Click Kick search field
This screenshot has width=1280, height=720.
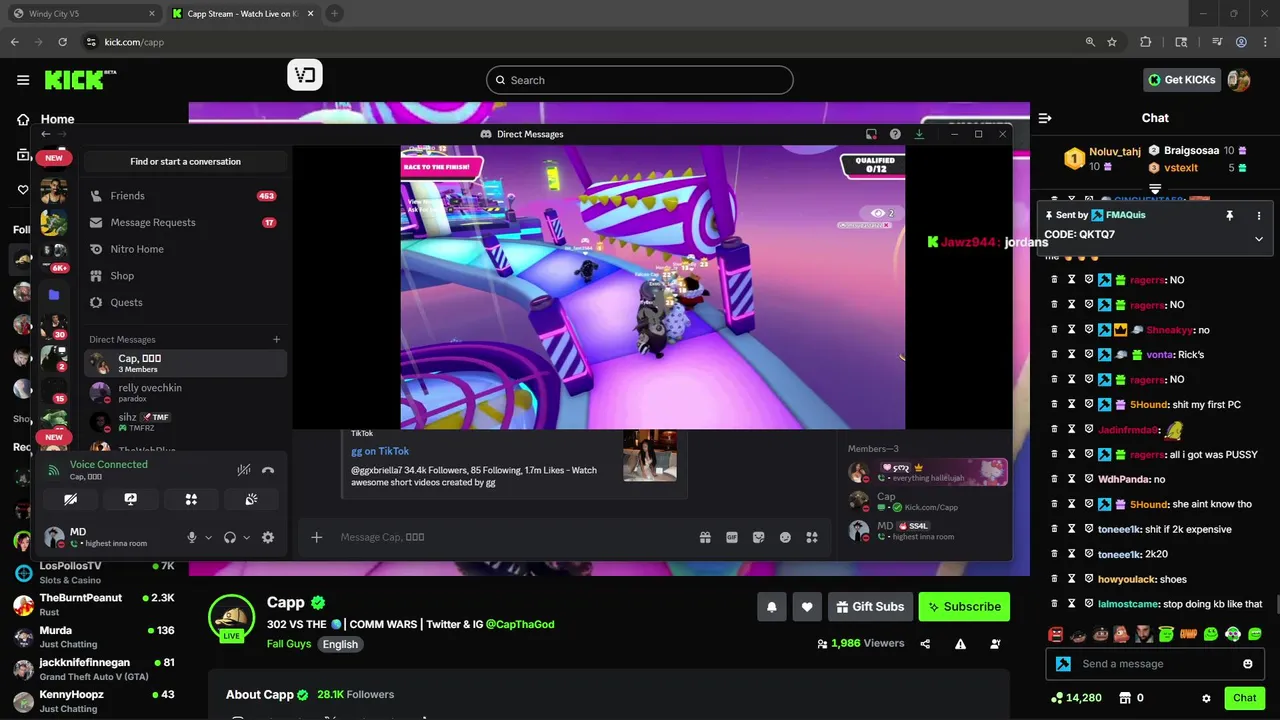pos(640,80)
